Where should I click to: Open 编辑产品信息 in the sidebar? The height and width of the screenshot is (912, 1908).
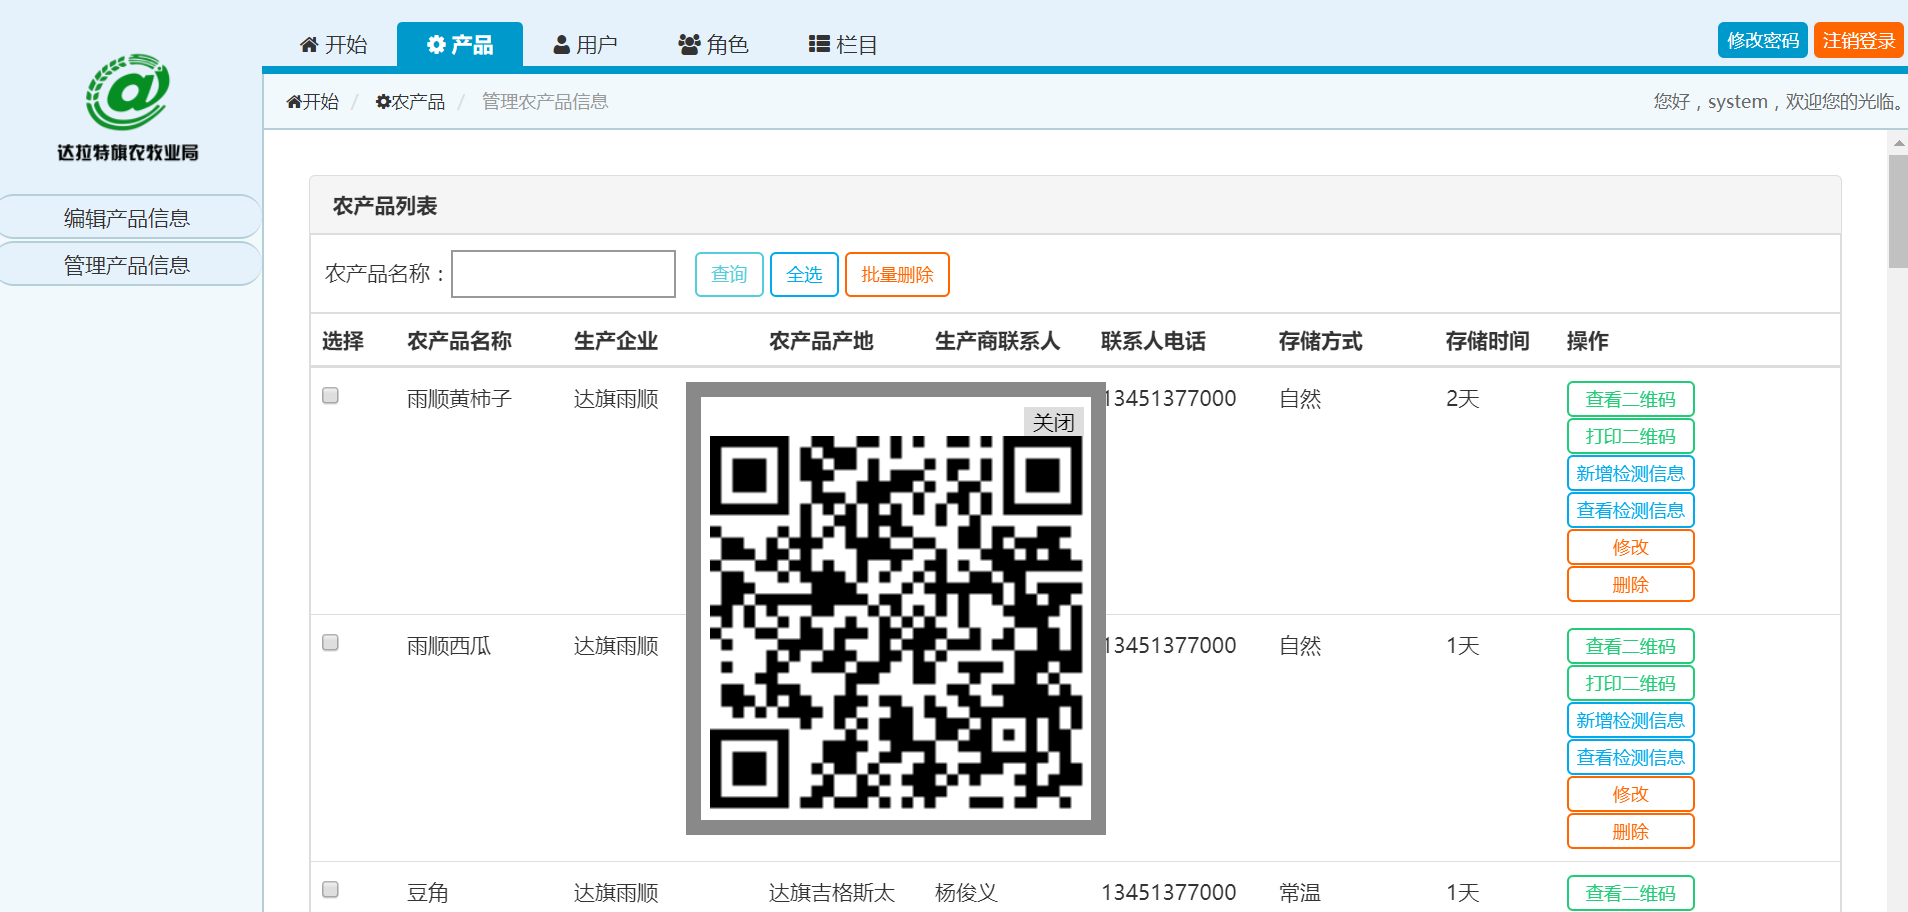click(127, 218)
